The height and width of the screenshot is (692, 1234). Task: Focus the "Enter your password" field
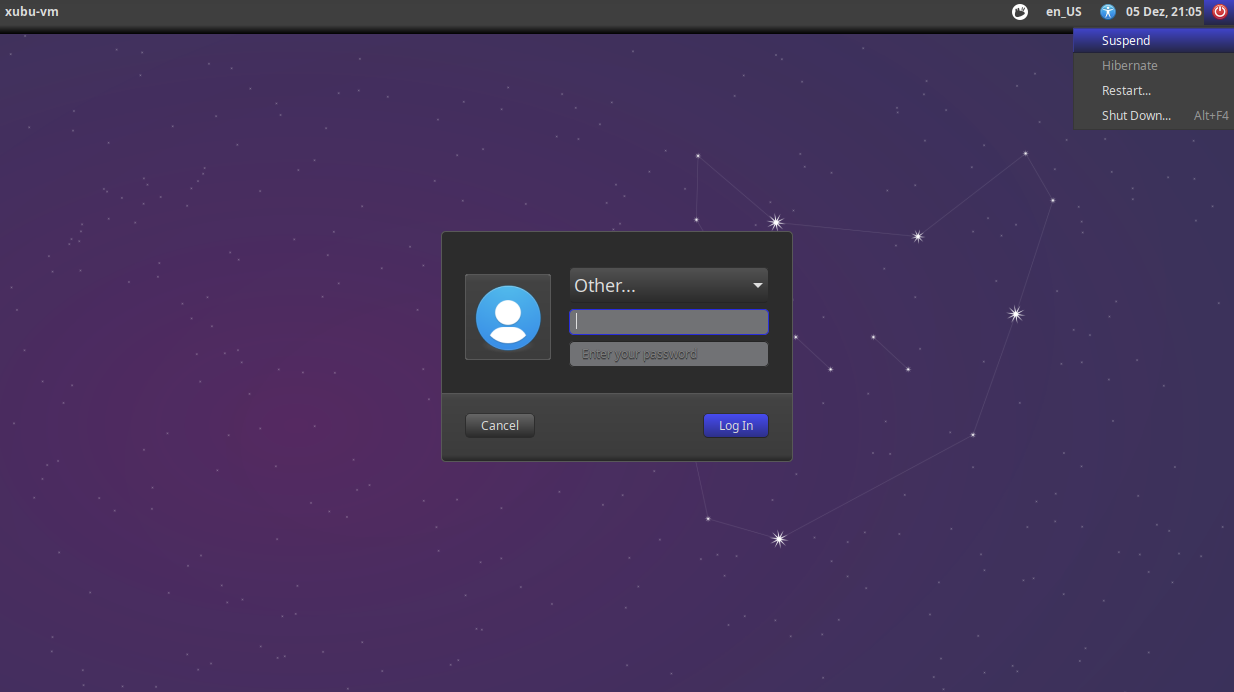(x=669, y=354)
